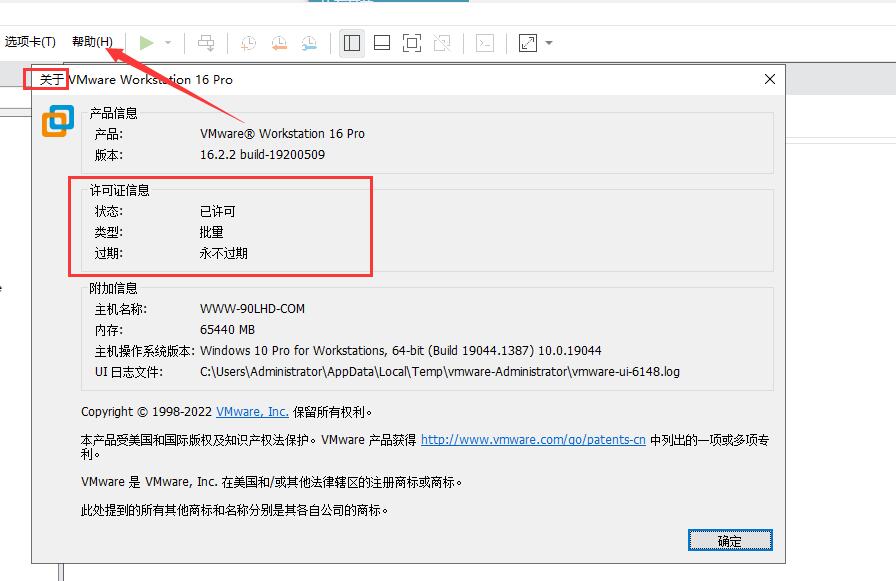The width and height of the screenshot is (896, 581).
Task: Take a snapshot of this virtual machine
Action: coord(249,43)
